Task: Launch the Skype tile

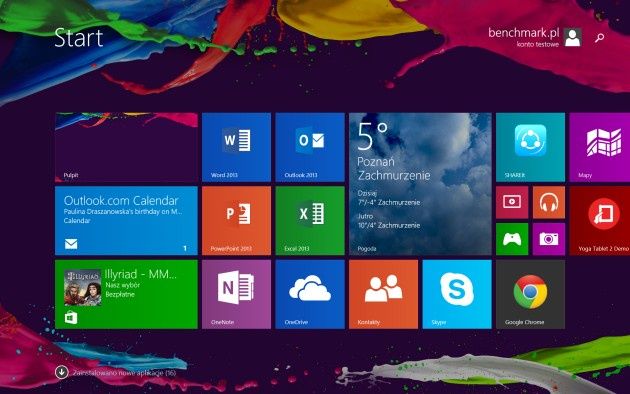Action: (x=457, y=294)
